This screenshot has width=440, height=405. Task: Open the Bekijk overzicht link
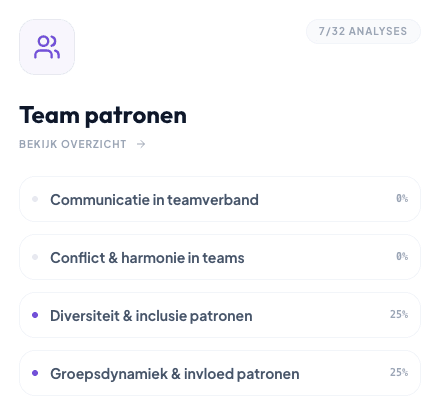pyautogui.click(x=82, y=144)
